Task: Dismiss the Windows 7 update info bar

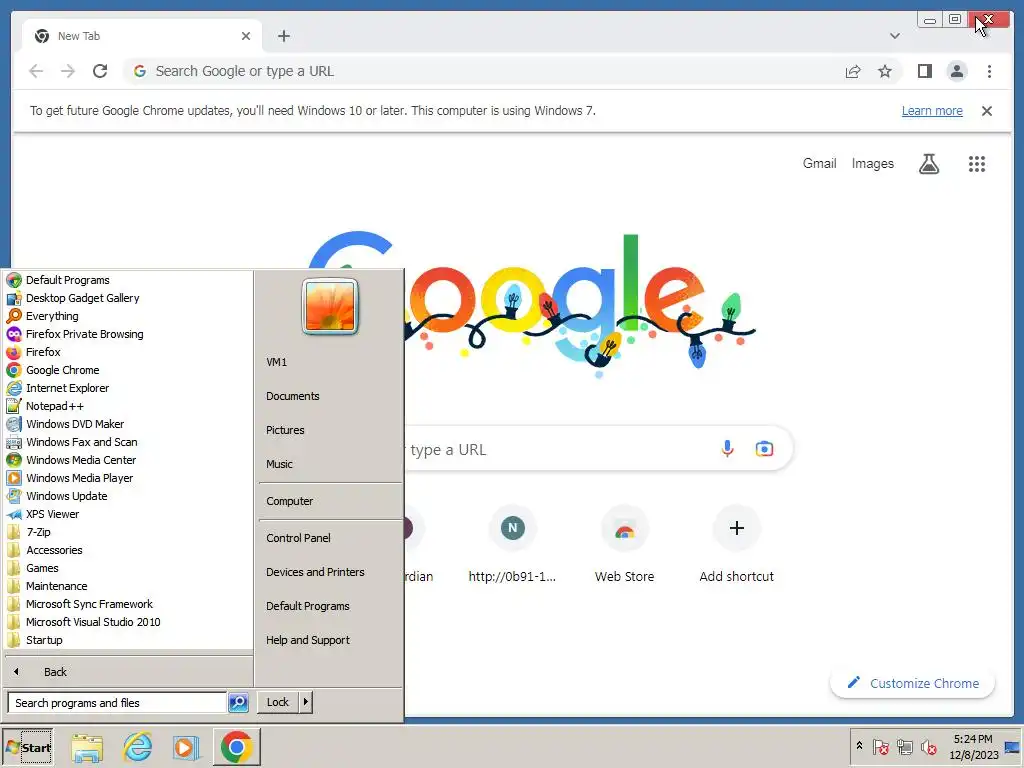Action: (987, 111)
